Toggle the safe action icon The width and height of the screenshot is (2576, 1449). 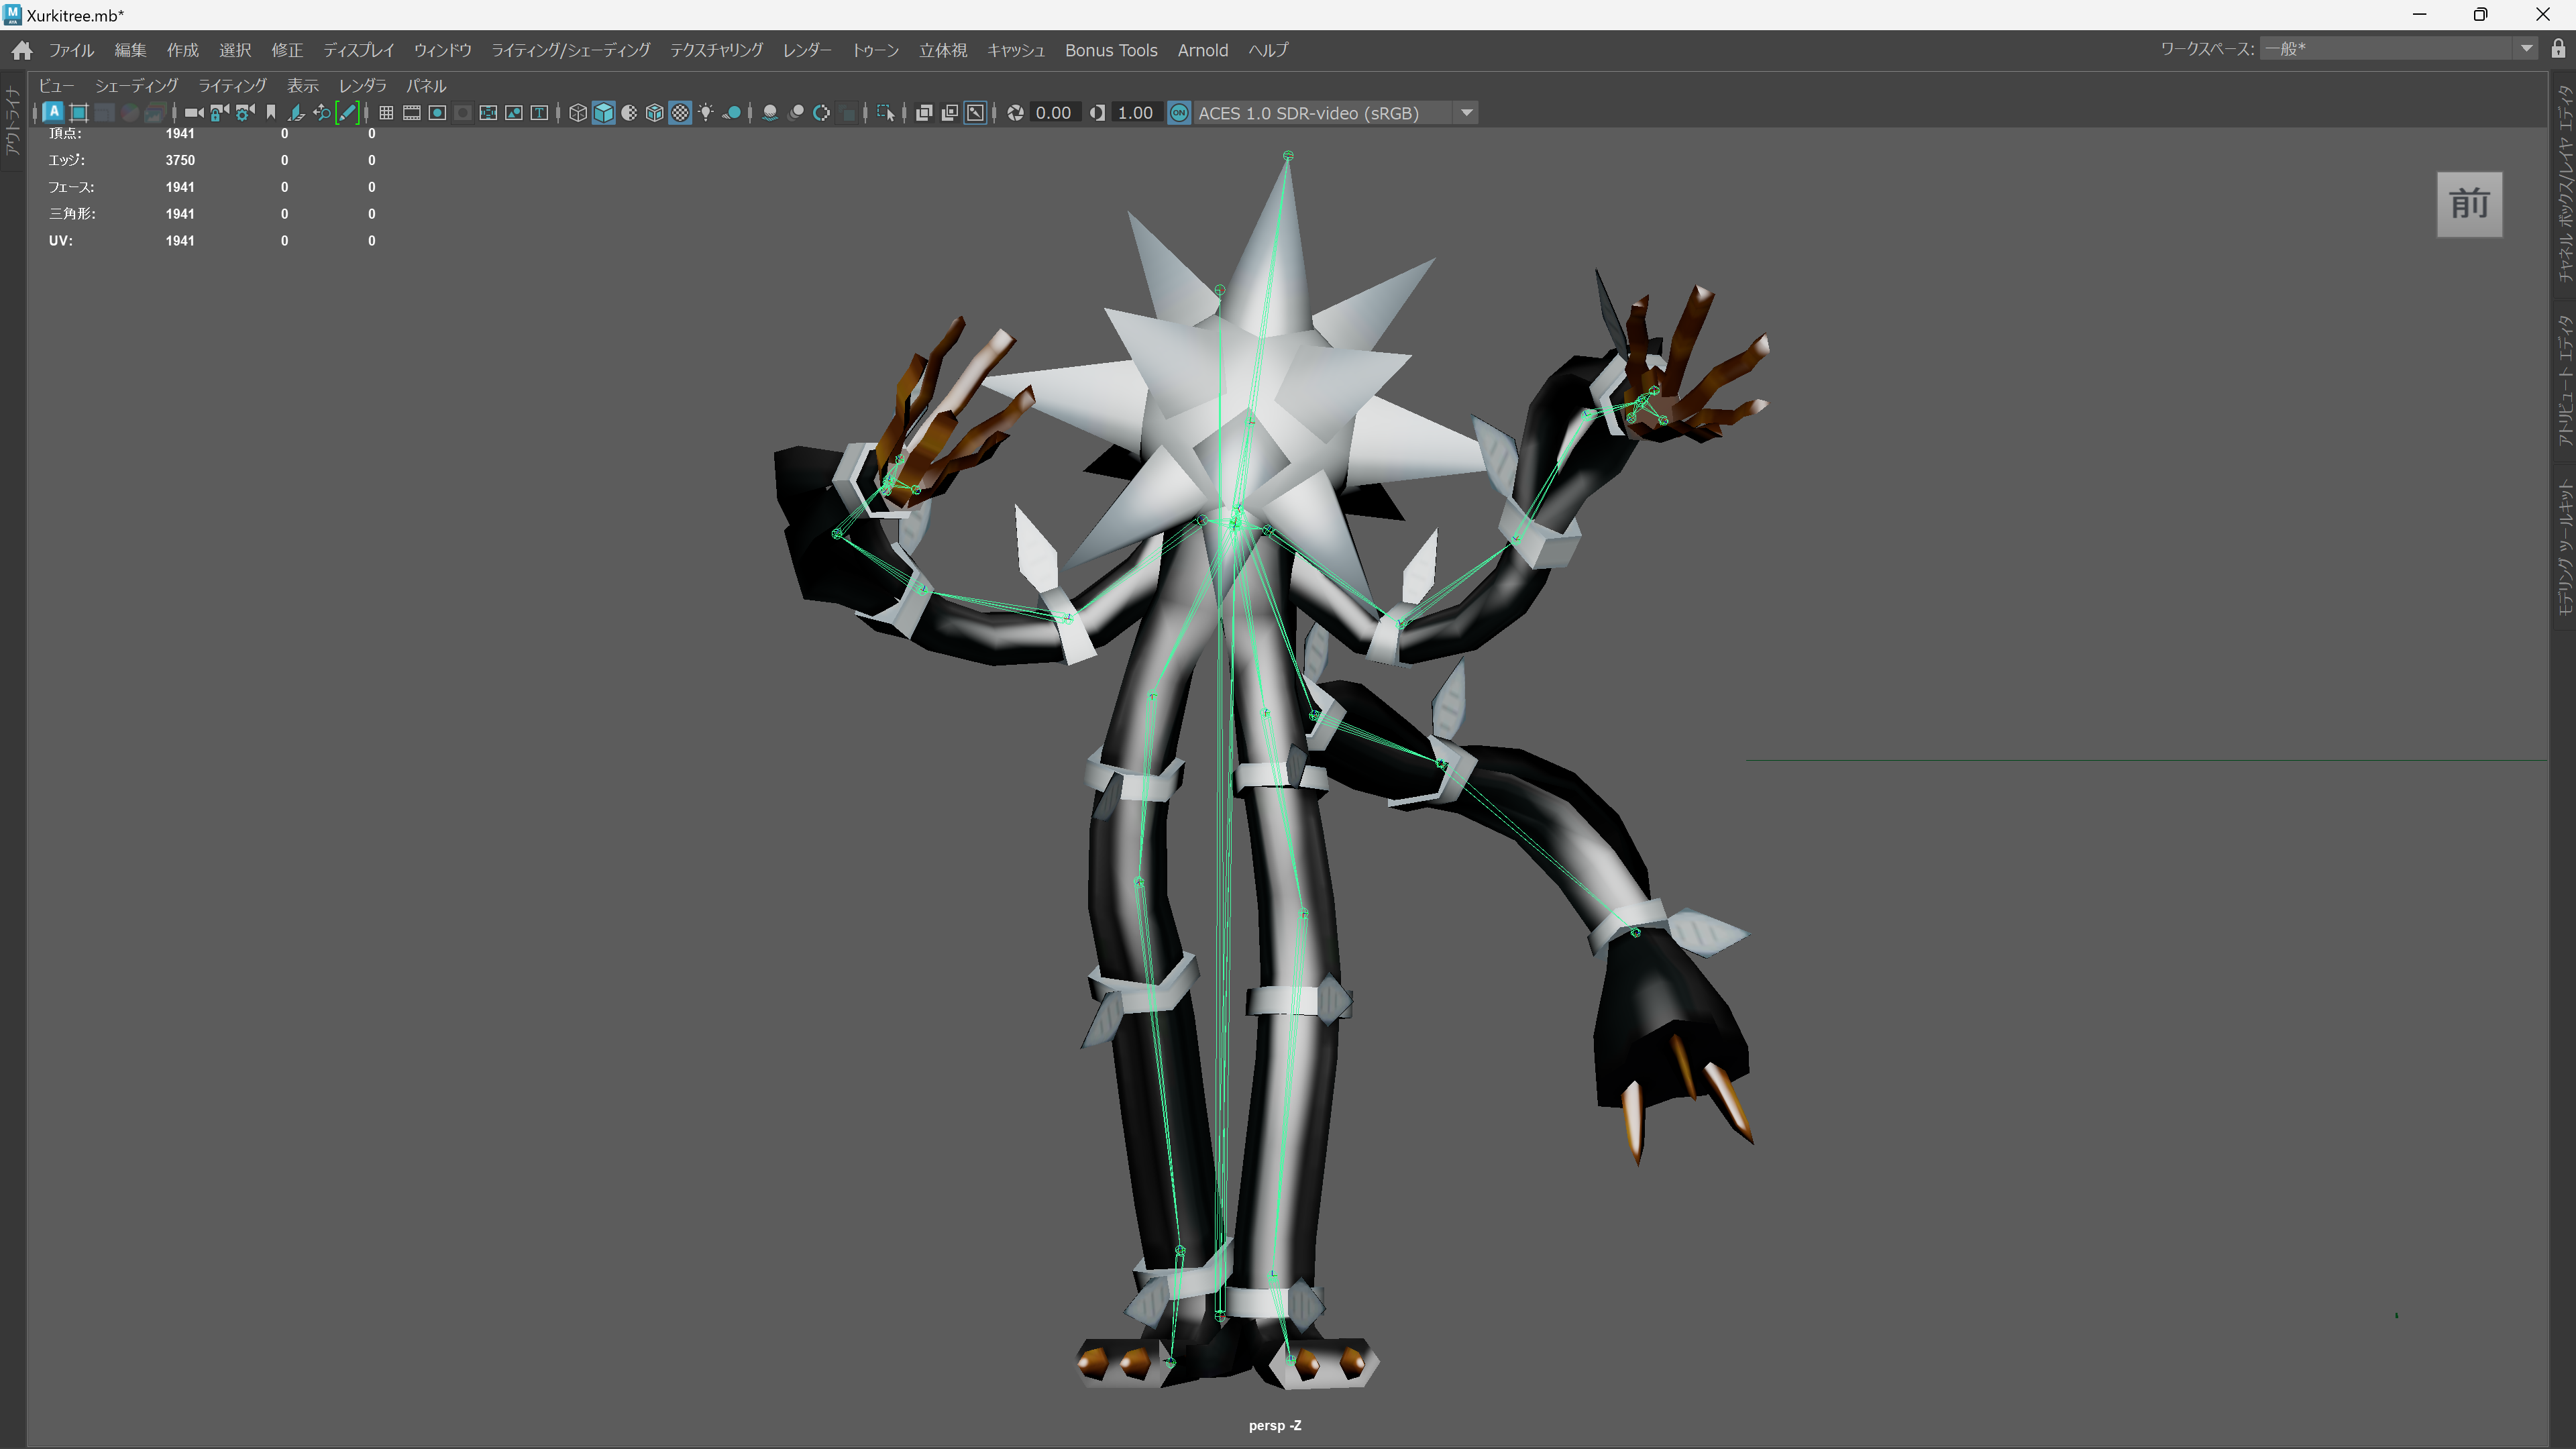pyautogui.click(x=513, y=113)
